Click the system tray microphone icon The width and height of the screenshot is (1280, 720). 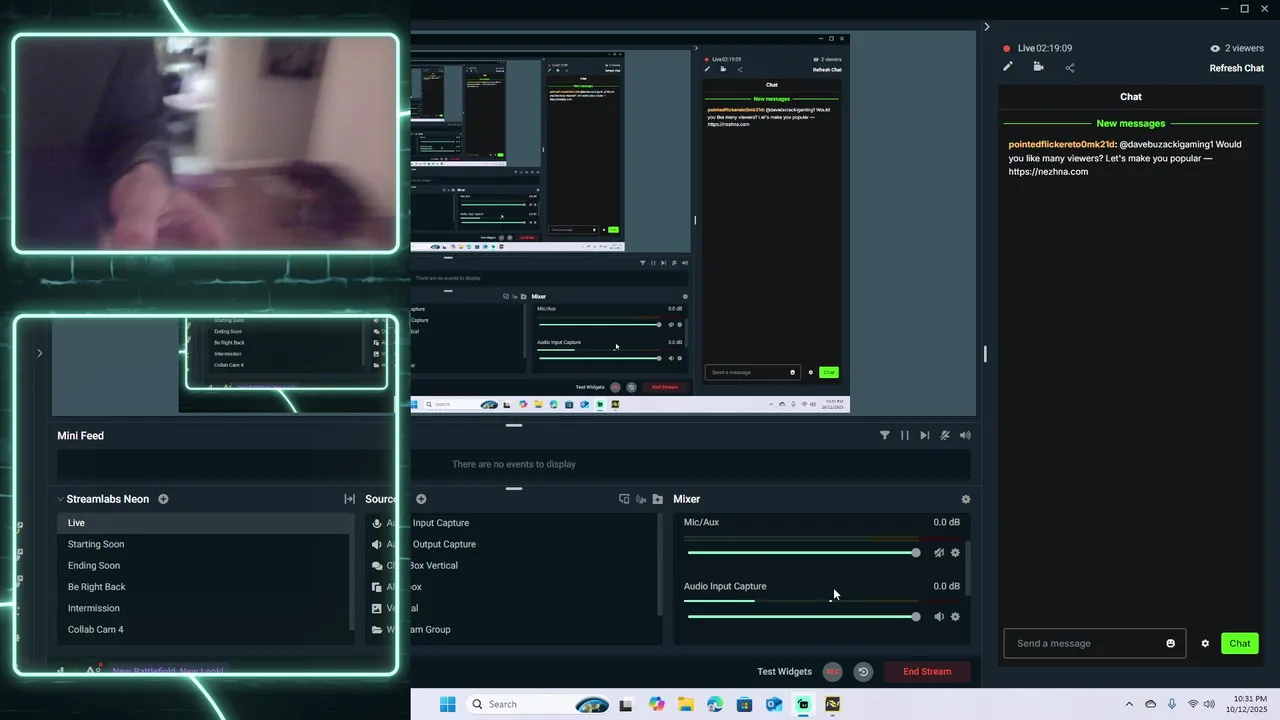(x=1172, y=704)
